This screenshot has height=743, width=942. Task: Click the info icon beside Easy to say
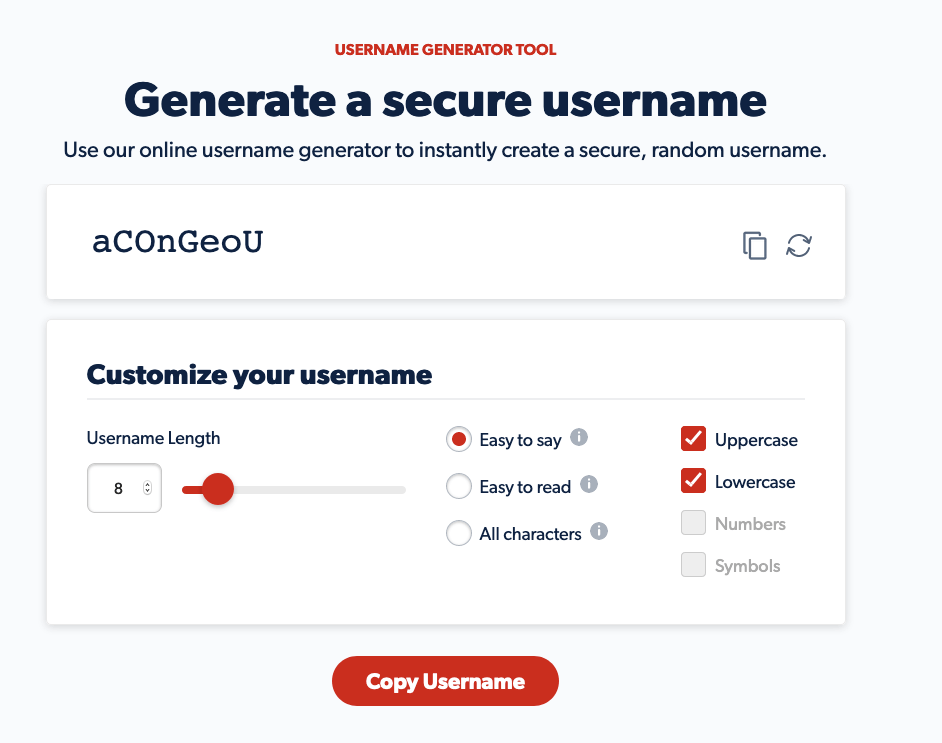coord(577,437)
